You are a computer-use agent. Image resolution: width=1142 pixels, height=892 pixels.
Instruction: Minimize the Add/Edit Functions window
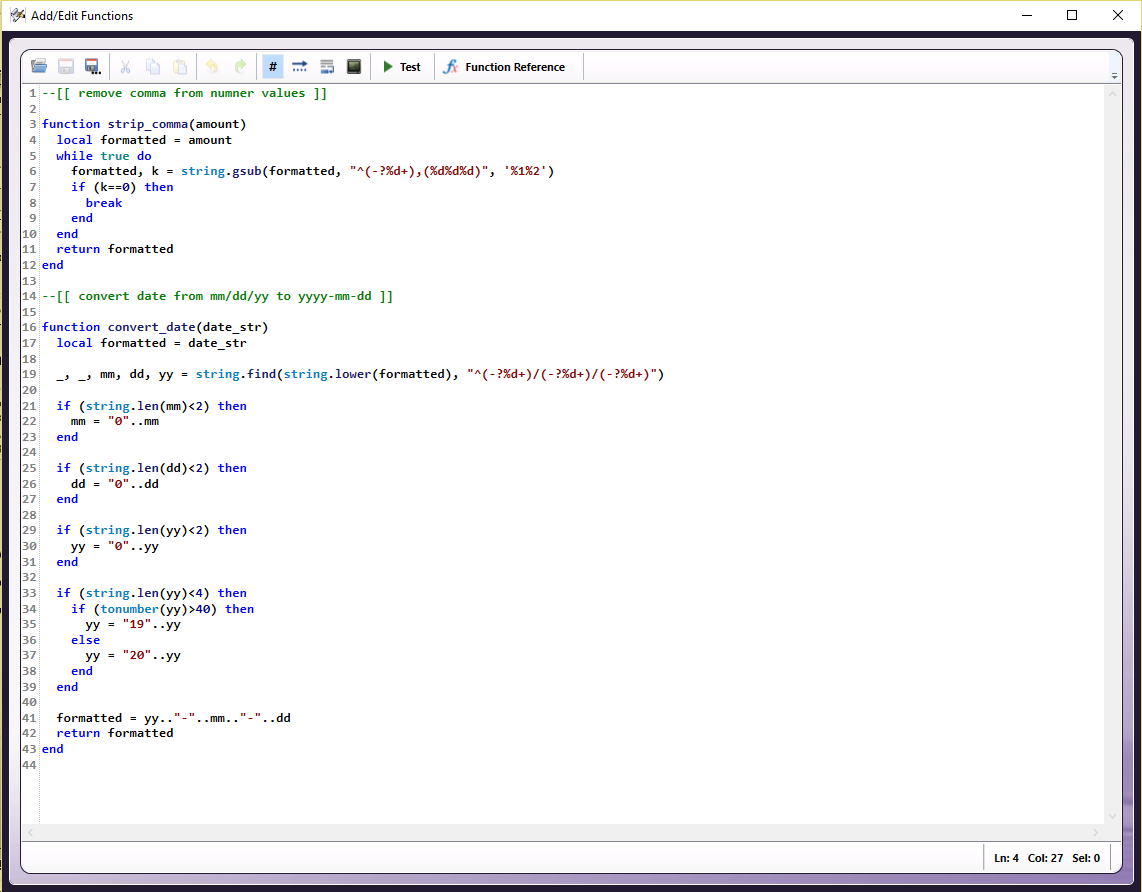coord(1027,15)
